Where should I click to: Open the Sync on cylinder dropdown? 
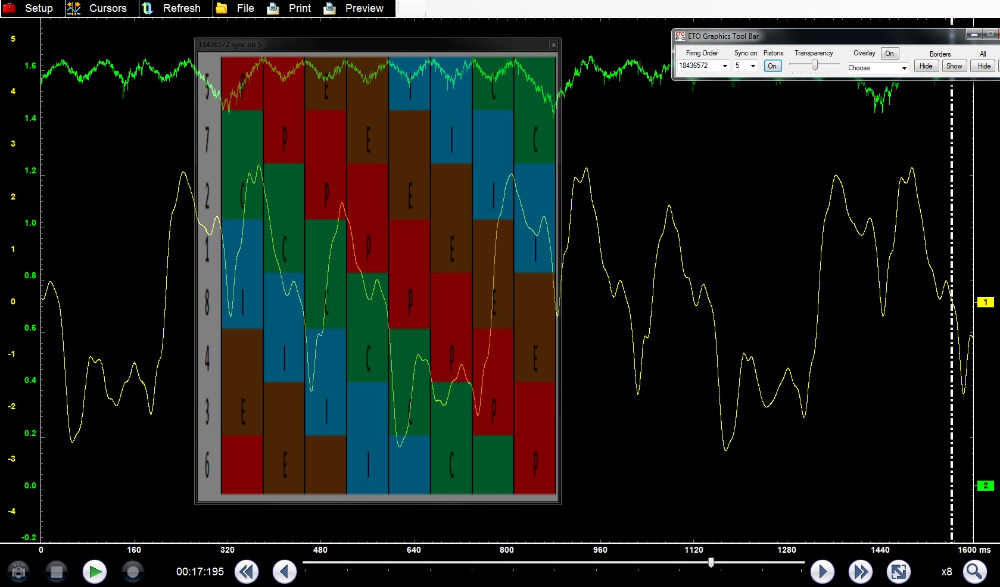click(x=745, y=66)
